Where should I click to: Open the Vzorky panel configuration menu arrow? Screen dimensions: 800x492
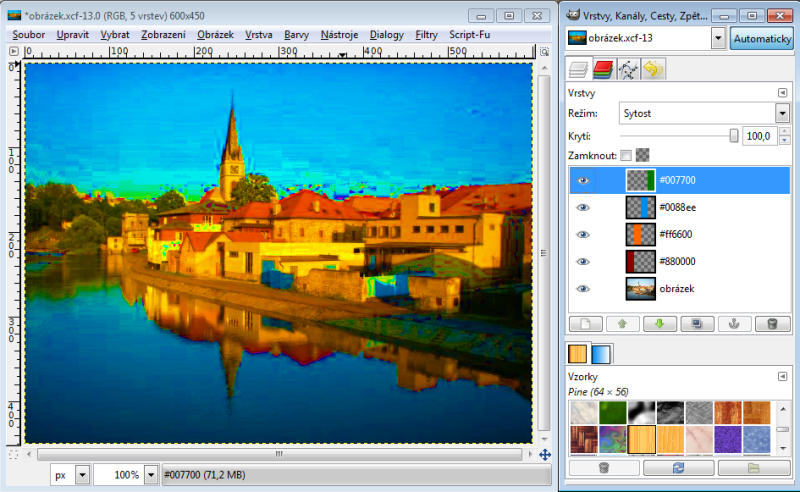click(x=782, y=377)
